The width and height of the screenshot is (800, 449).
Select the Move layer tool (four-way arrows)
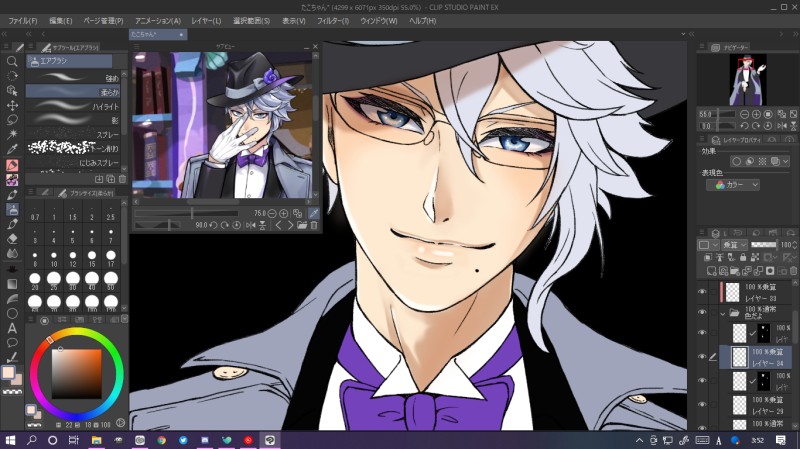pyautogui.click(x=12, y=105)
